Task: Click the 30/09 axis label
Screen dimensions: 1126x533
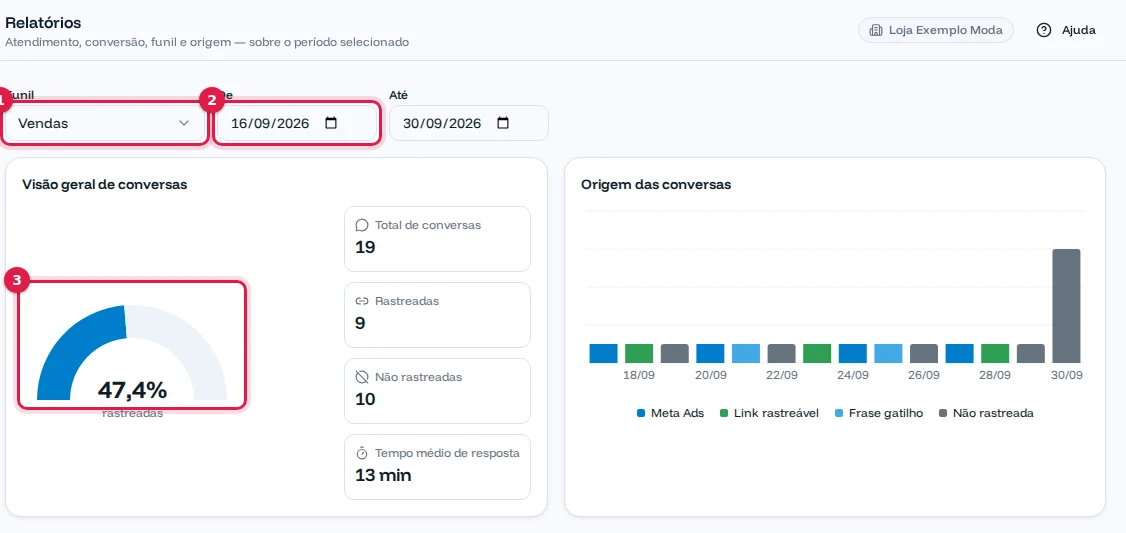Action: 1066,375
